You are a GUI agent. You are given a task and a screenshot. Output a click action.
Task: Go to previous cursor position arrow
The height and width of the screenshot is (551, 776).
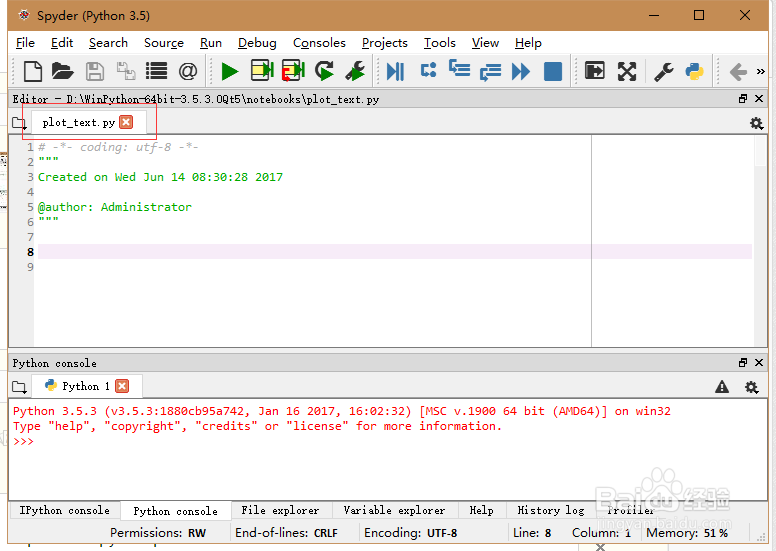[738, 72]
